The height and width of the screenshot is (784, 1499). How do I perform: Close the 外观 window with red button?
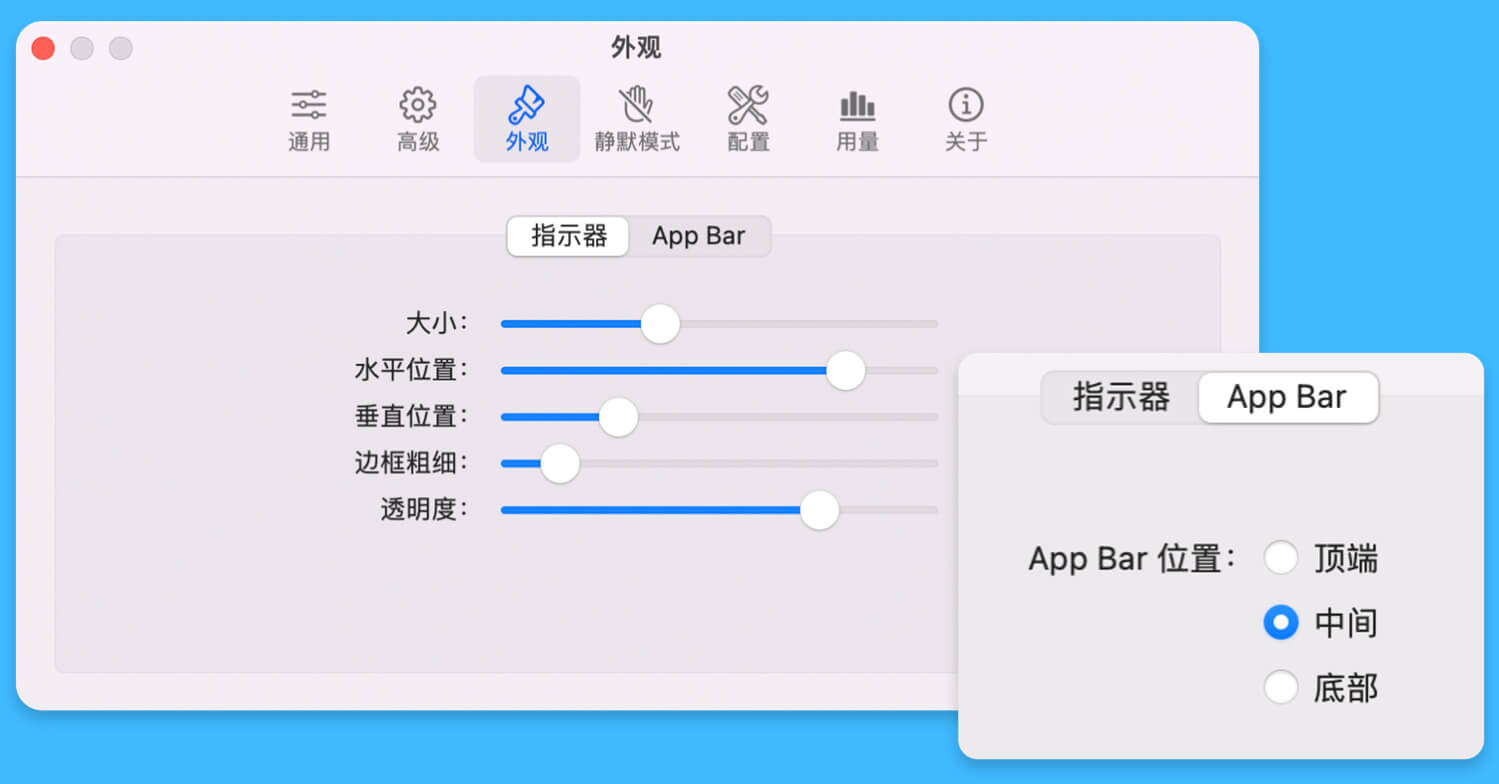pos(43,48)
